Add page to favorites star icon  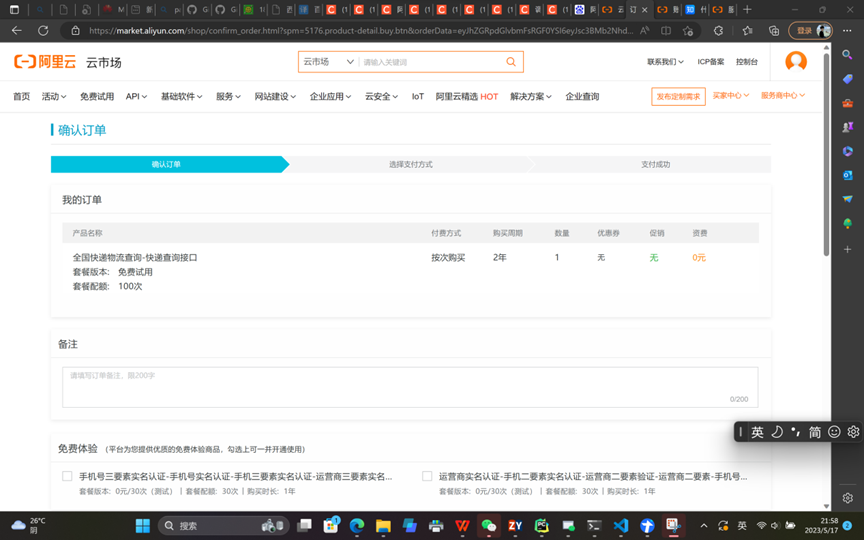tap(688, 31)
